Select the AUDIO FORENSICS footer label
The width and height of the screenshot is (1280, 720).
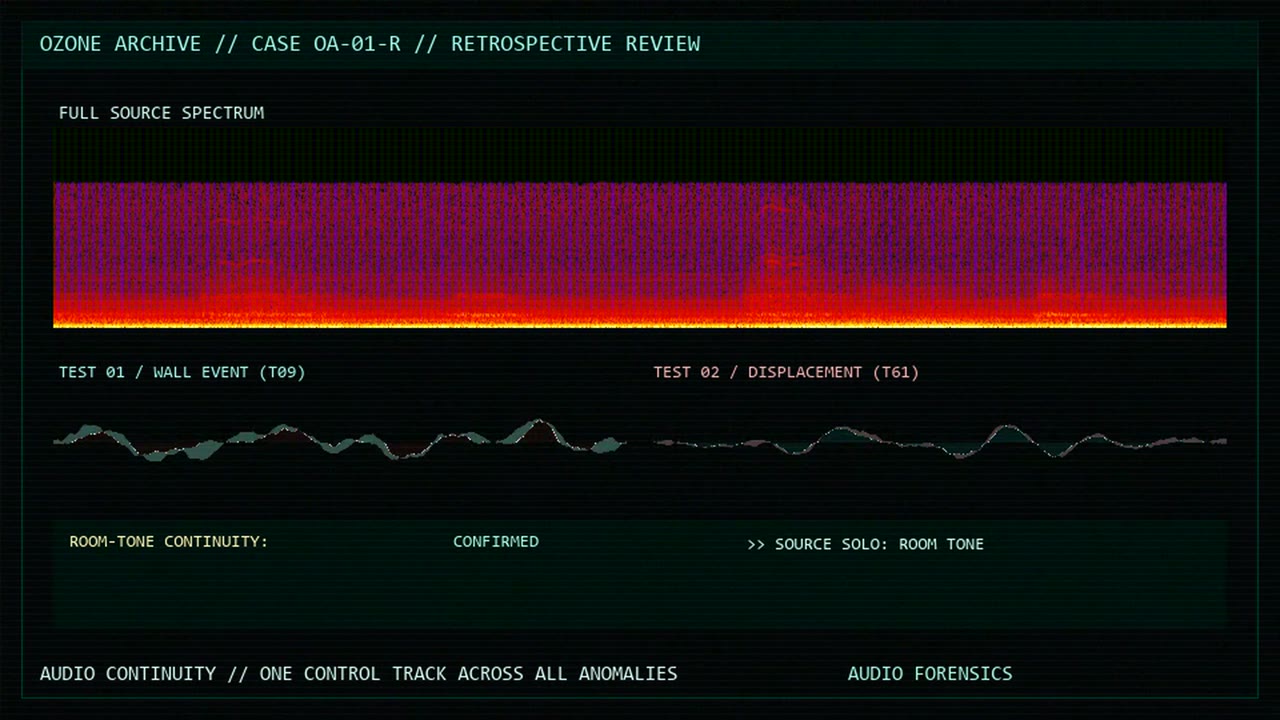click(x=930, y=674)
